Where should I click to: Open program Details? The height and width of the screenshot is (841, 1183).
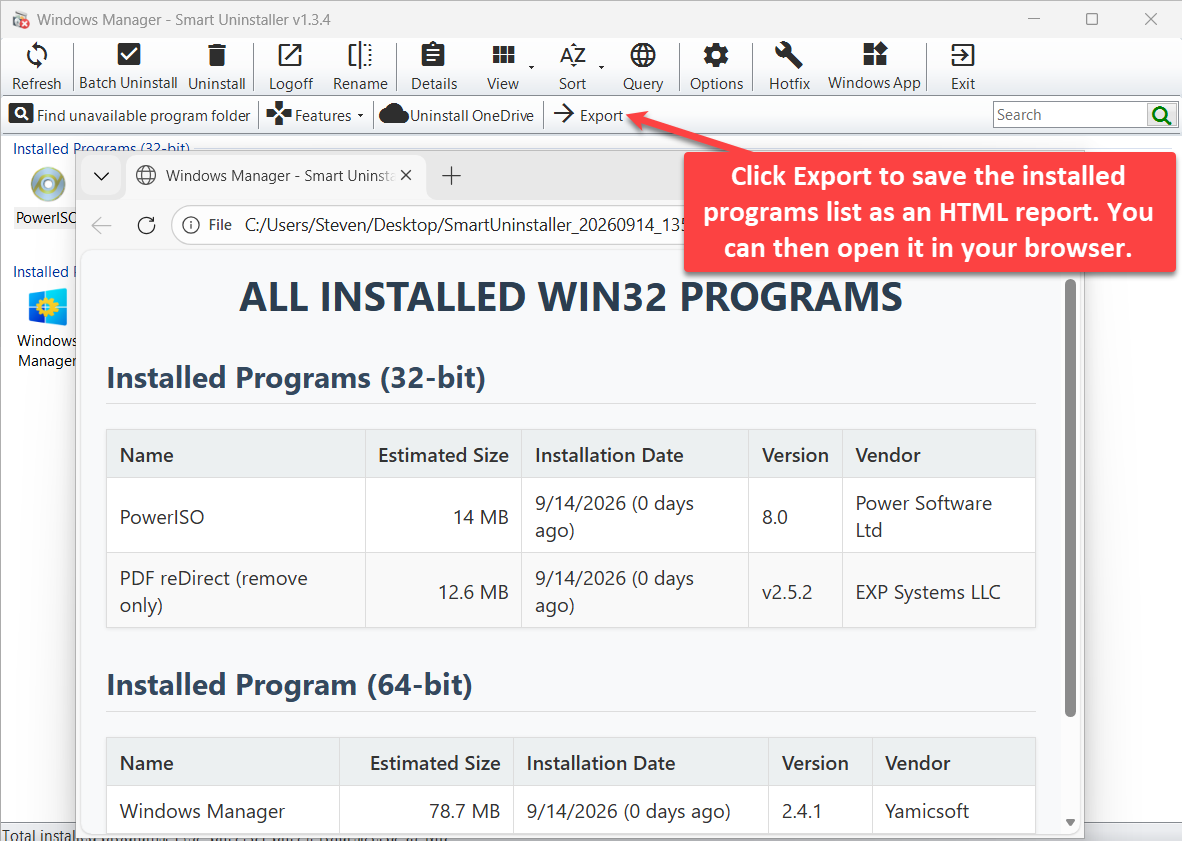[434, 66]
